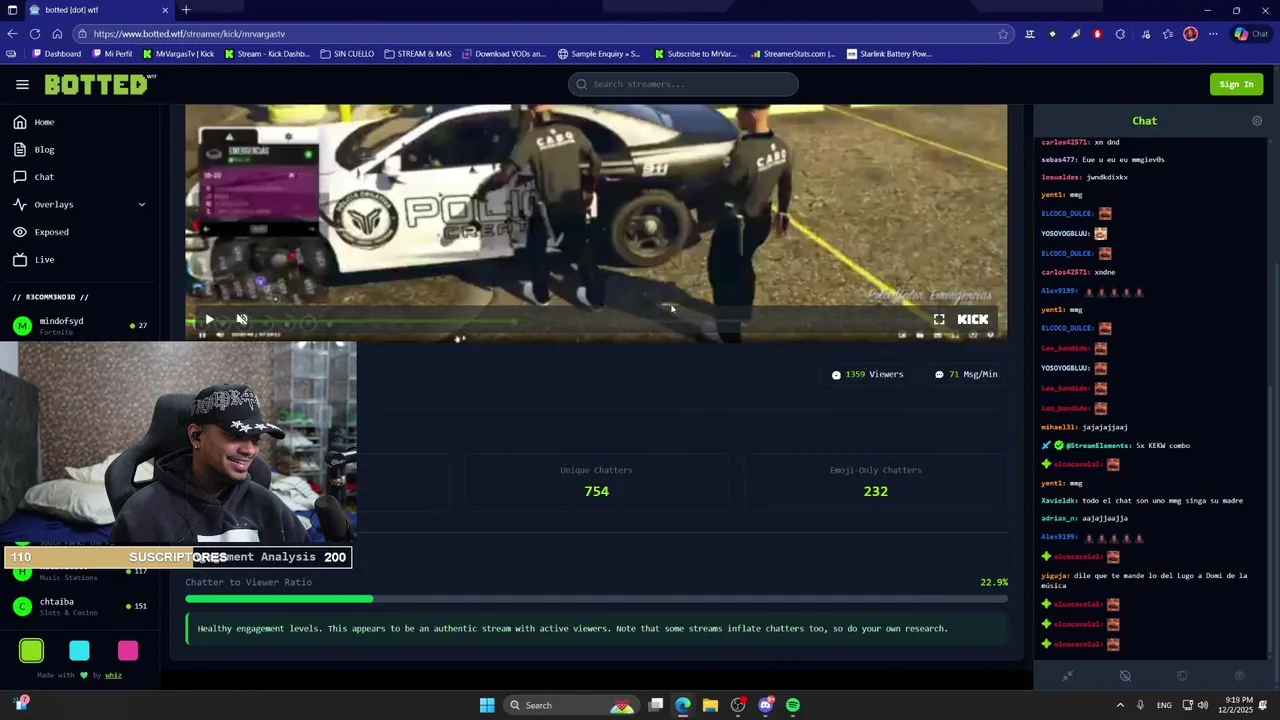Toggle the hide-emotes icon under chat
The height and width of the screenshot is (720, 1280).
click(1125, 676)
